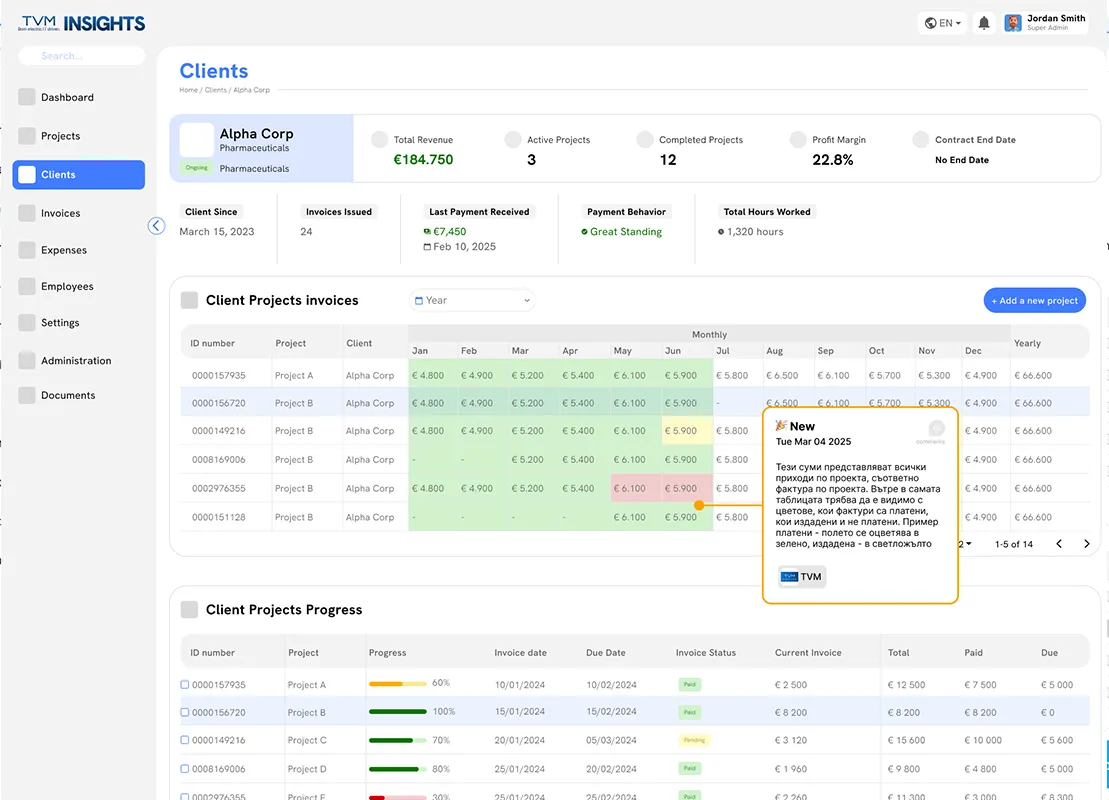
Task: Expand the EN language selector
Action: click(943, 23)
